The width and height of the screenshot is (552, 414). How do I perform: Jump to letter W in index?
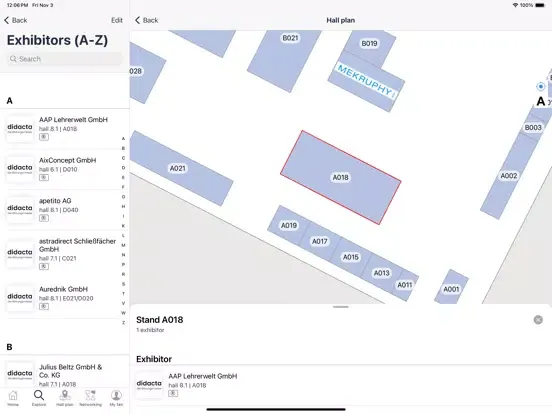[123, 313]
